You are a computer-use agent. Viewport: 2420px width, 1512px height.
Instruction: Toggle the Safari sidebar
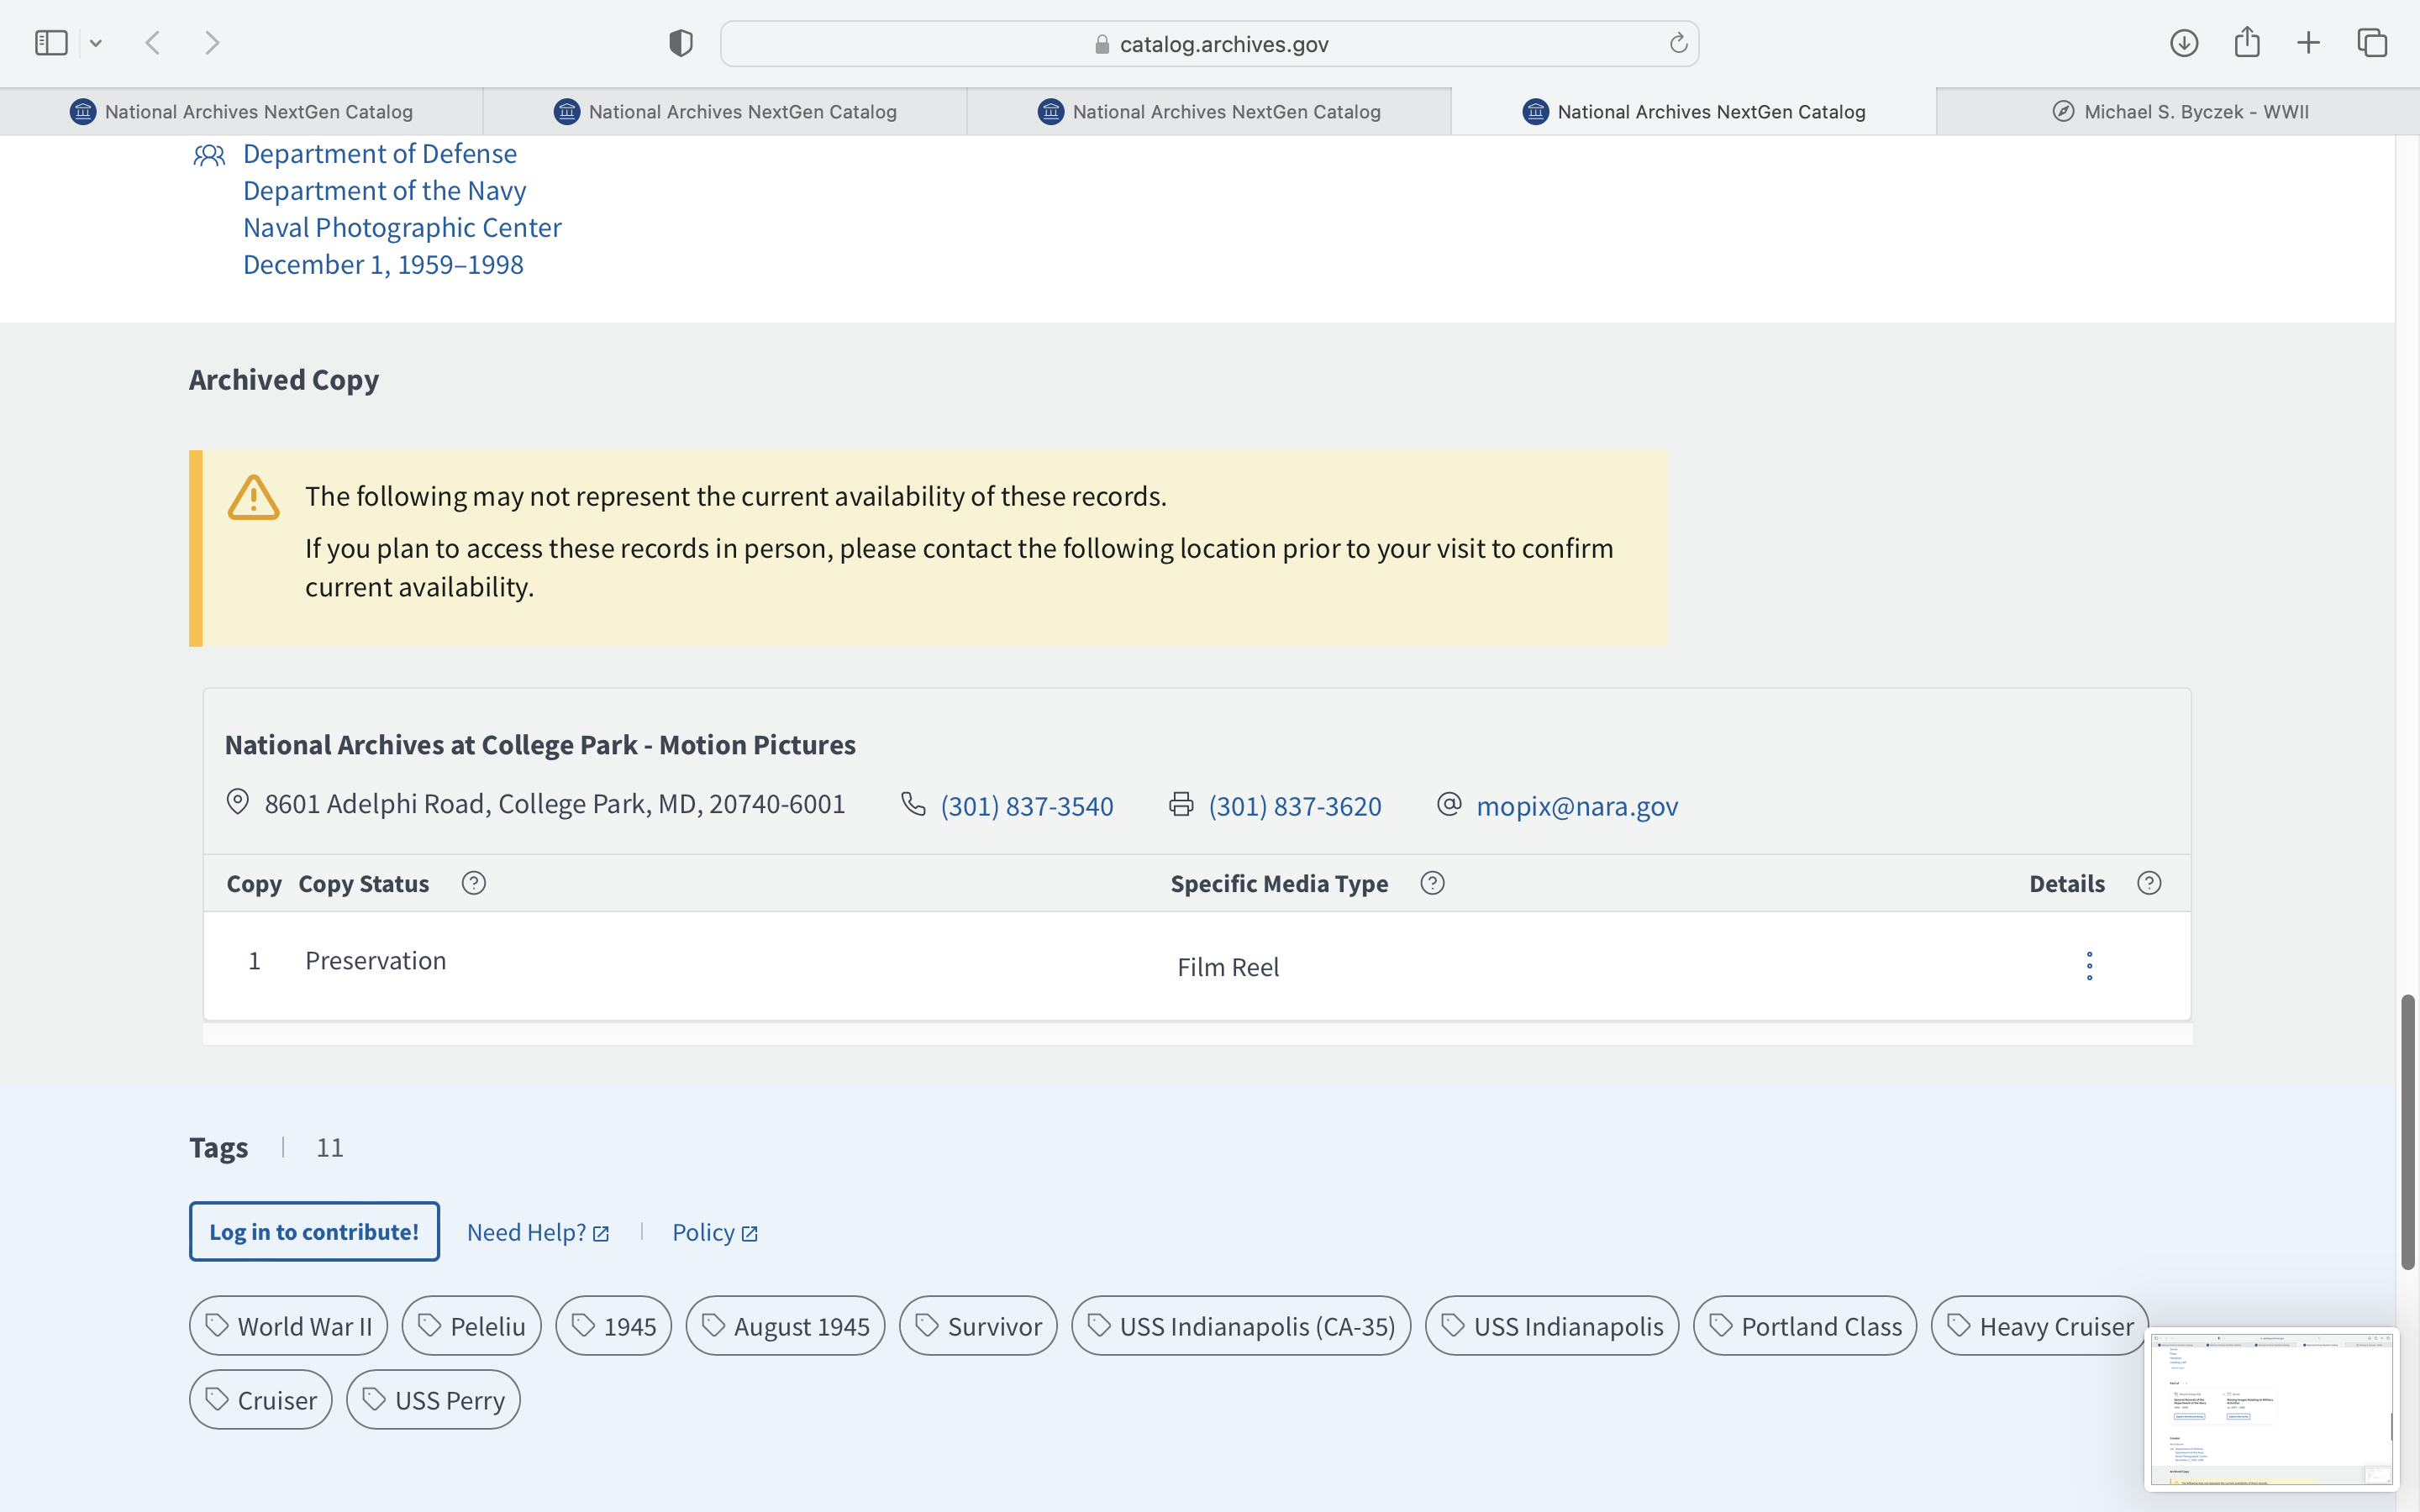click(x=51, y=43)
